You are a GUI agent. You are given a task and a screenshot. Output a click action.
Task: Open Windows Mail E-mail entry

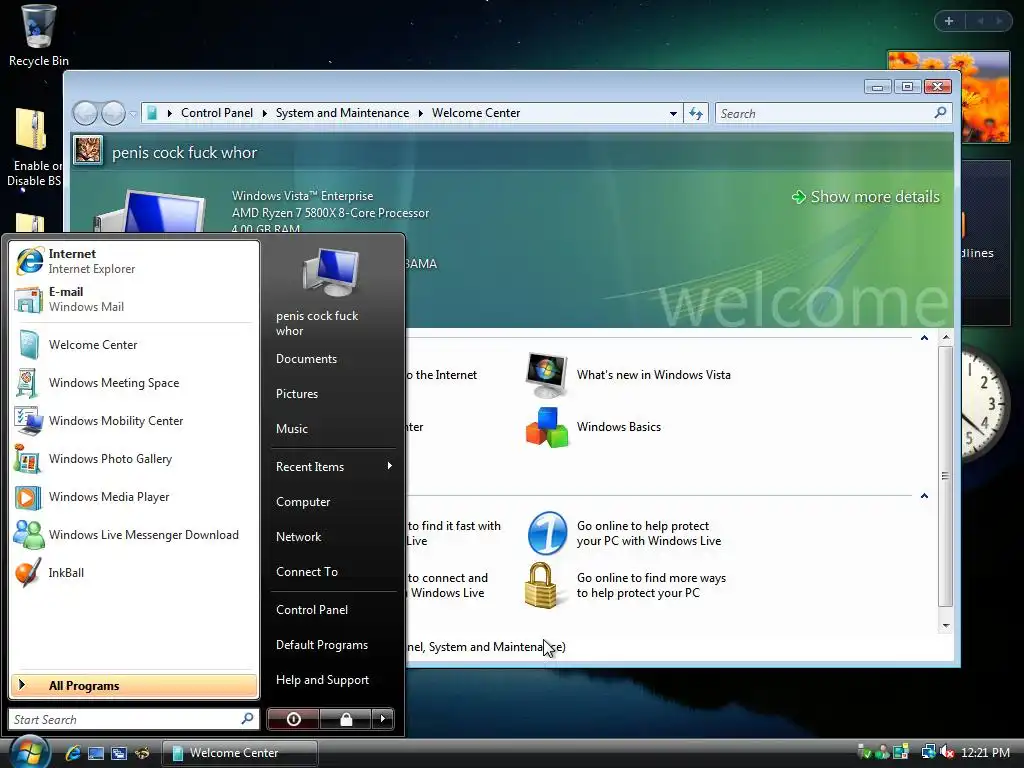pyautogui.click(x=133, y=299)
